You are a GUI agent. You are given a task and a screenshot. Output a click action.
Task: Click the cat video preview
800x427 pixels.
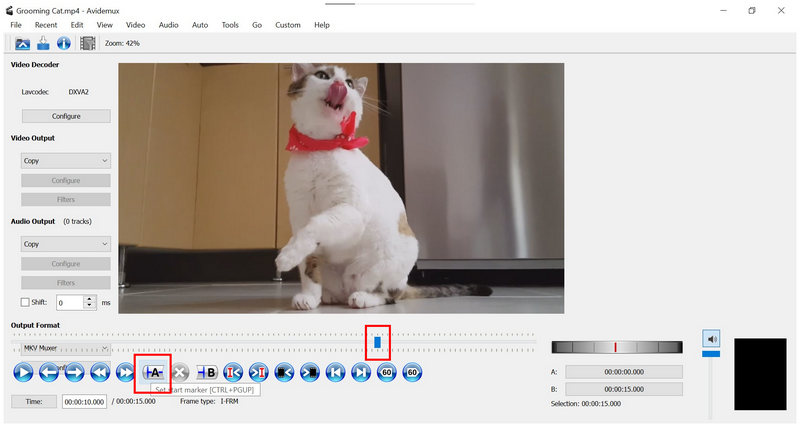tap(341, 188)
